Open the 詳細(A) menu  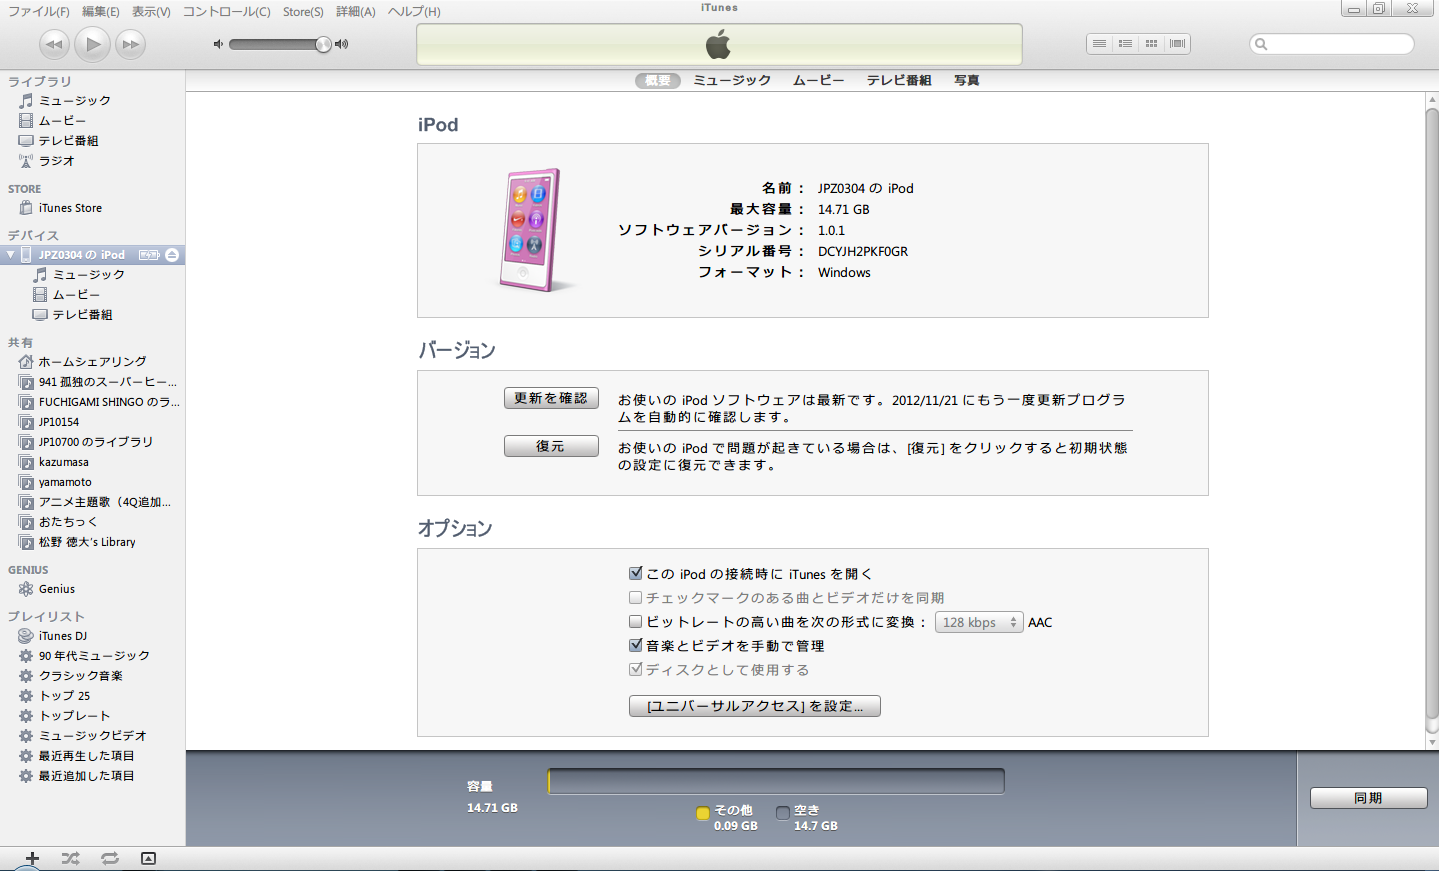(x=356, y=12)
